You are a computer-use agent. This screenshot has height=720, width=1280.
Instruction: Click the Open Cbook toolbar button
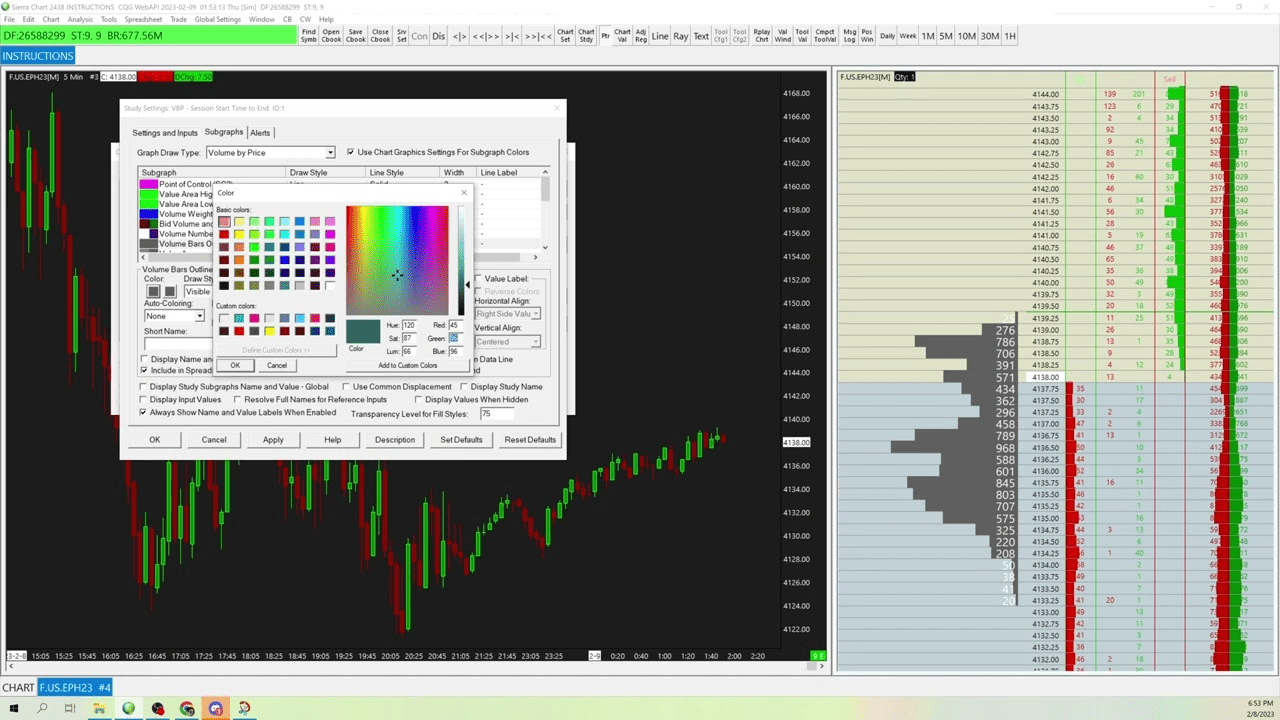(332, 36)
